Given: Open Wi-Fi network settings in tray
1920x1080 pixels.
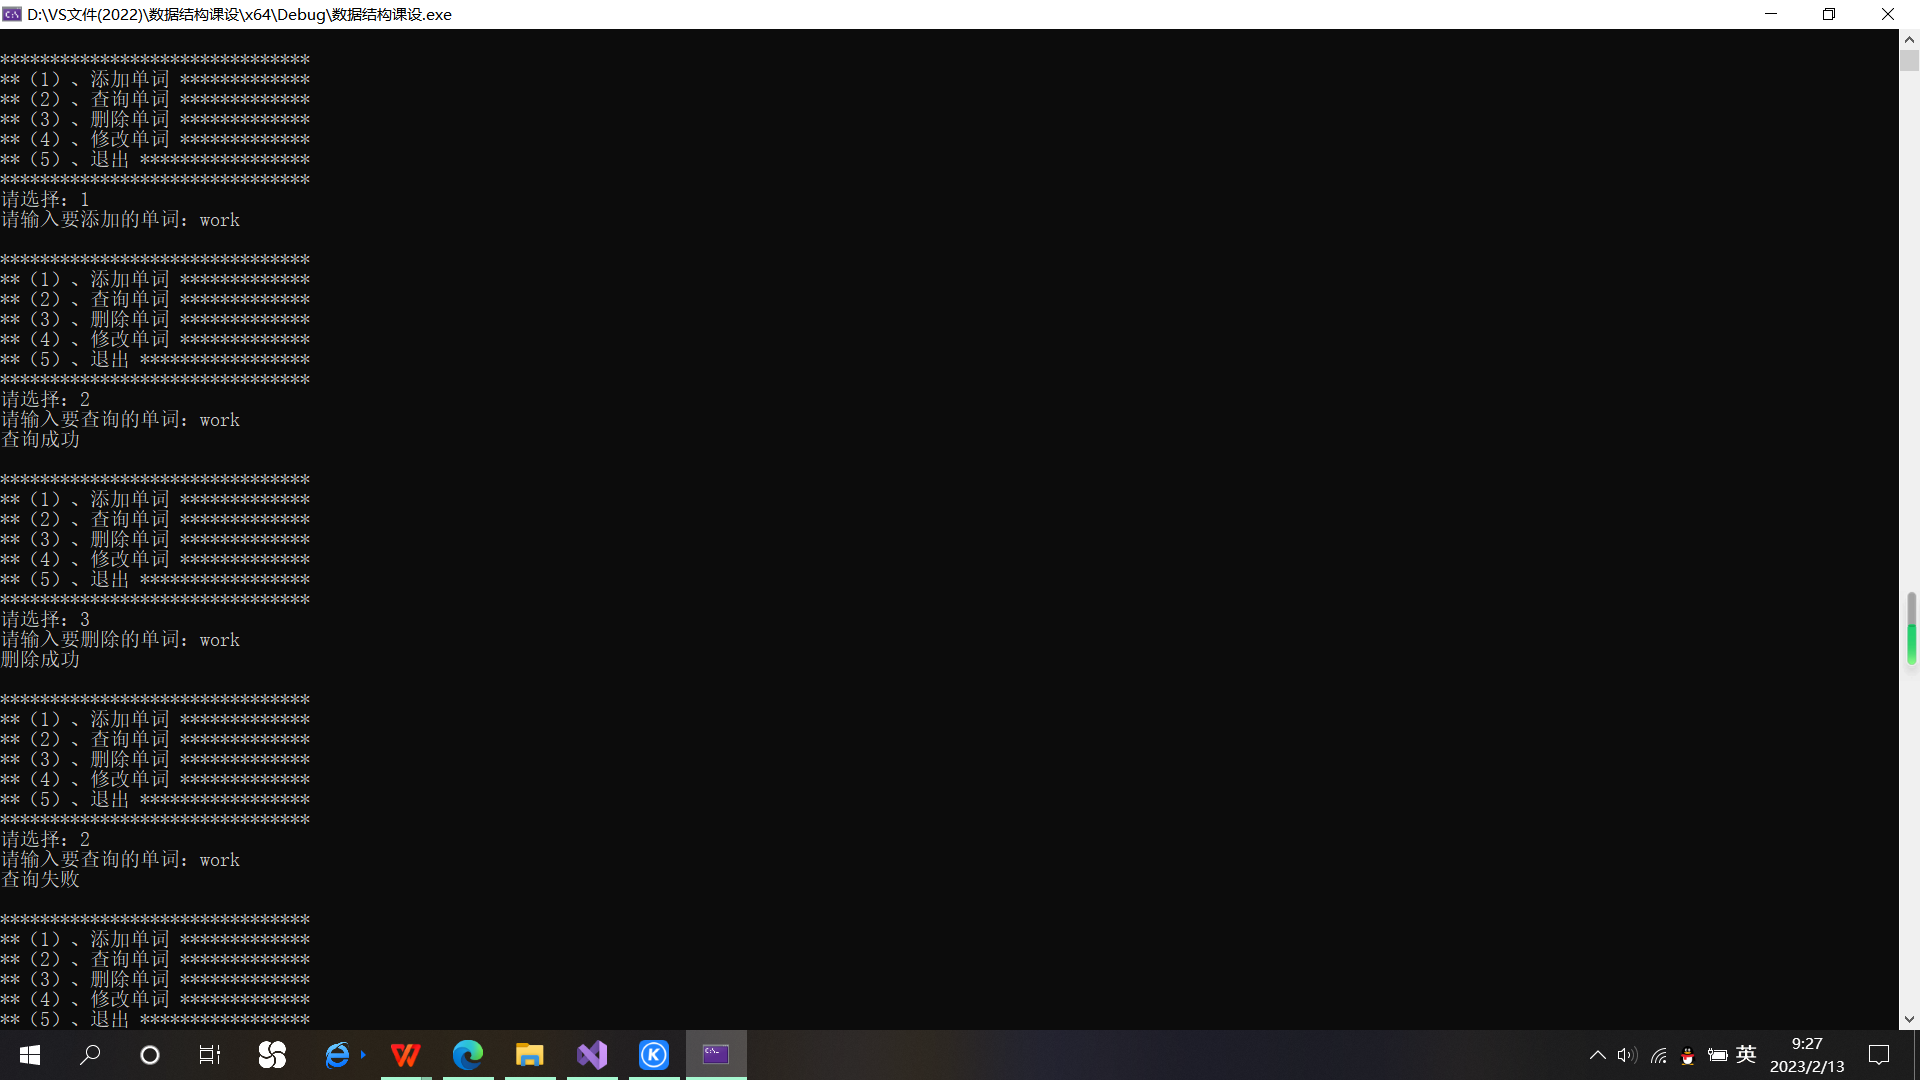Looking at the screenshot, I should pyautogui.click(x=1658, y=1055).
